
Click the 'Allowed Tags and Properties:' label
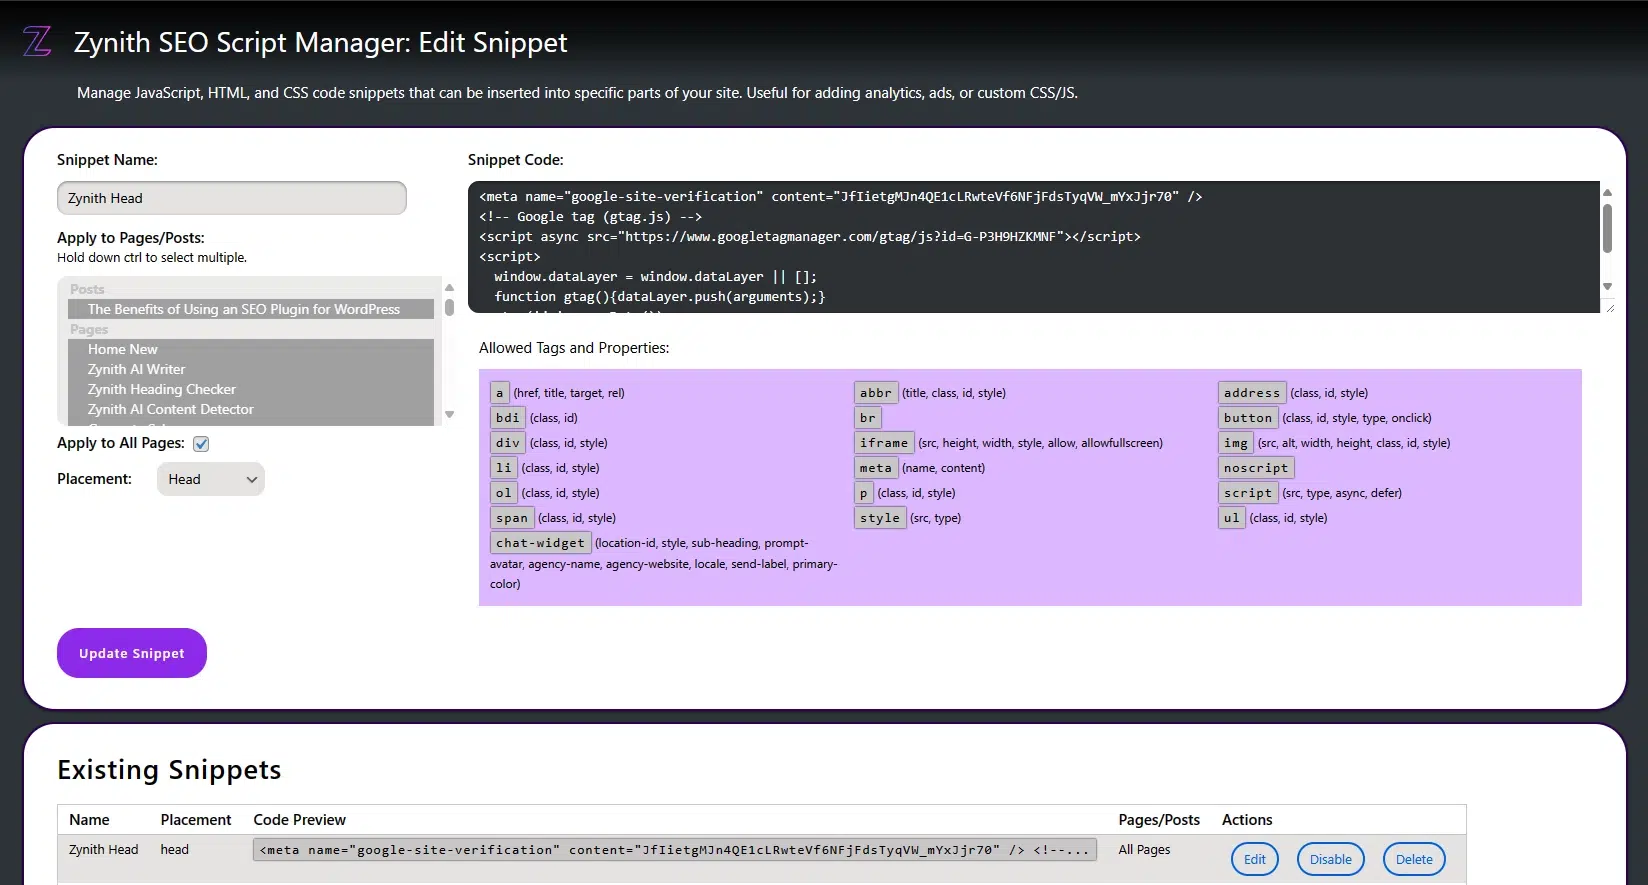574,348
